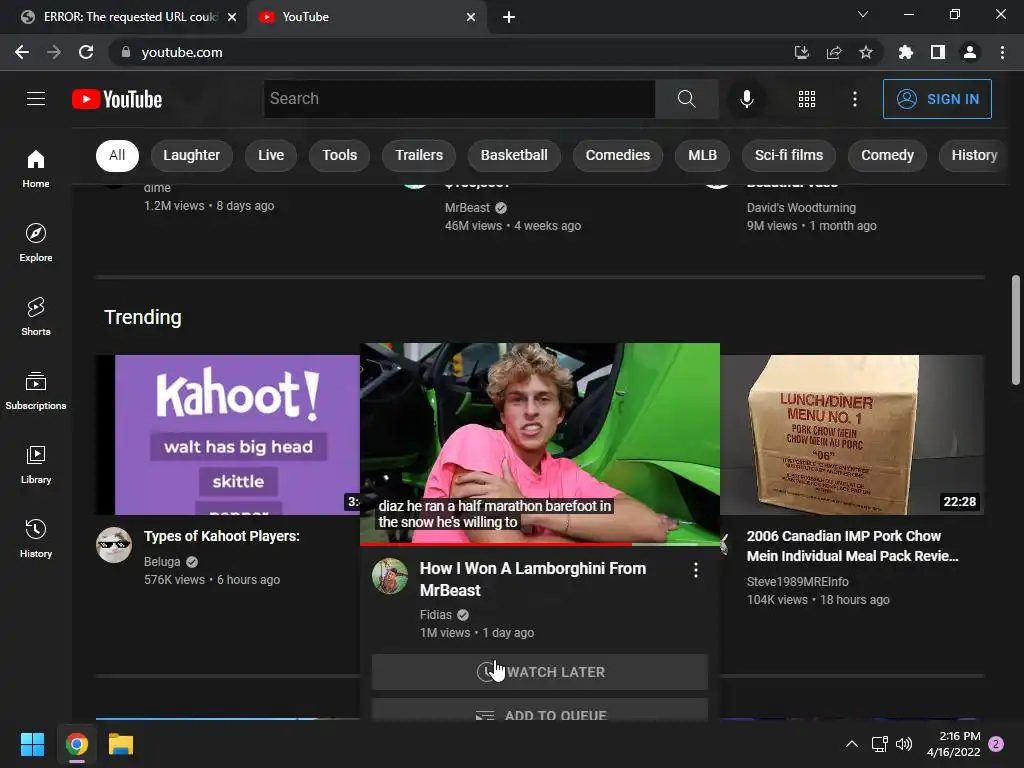Click ADD TO QUEUE button
1024x768 pixels.
(x=539, y=711)
